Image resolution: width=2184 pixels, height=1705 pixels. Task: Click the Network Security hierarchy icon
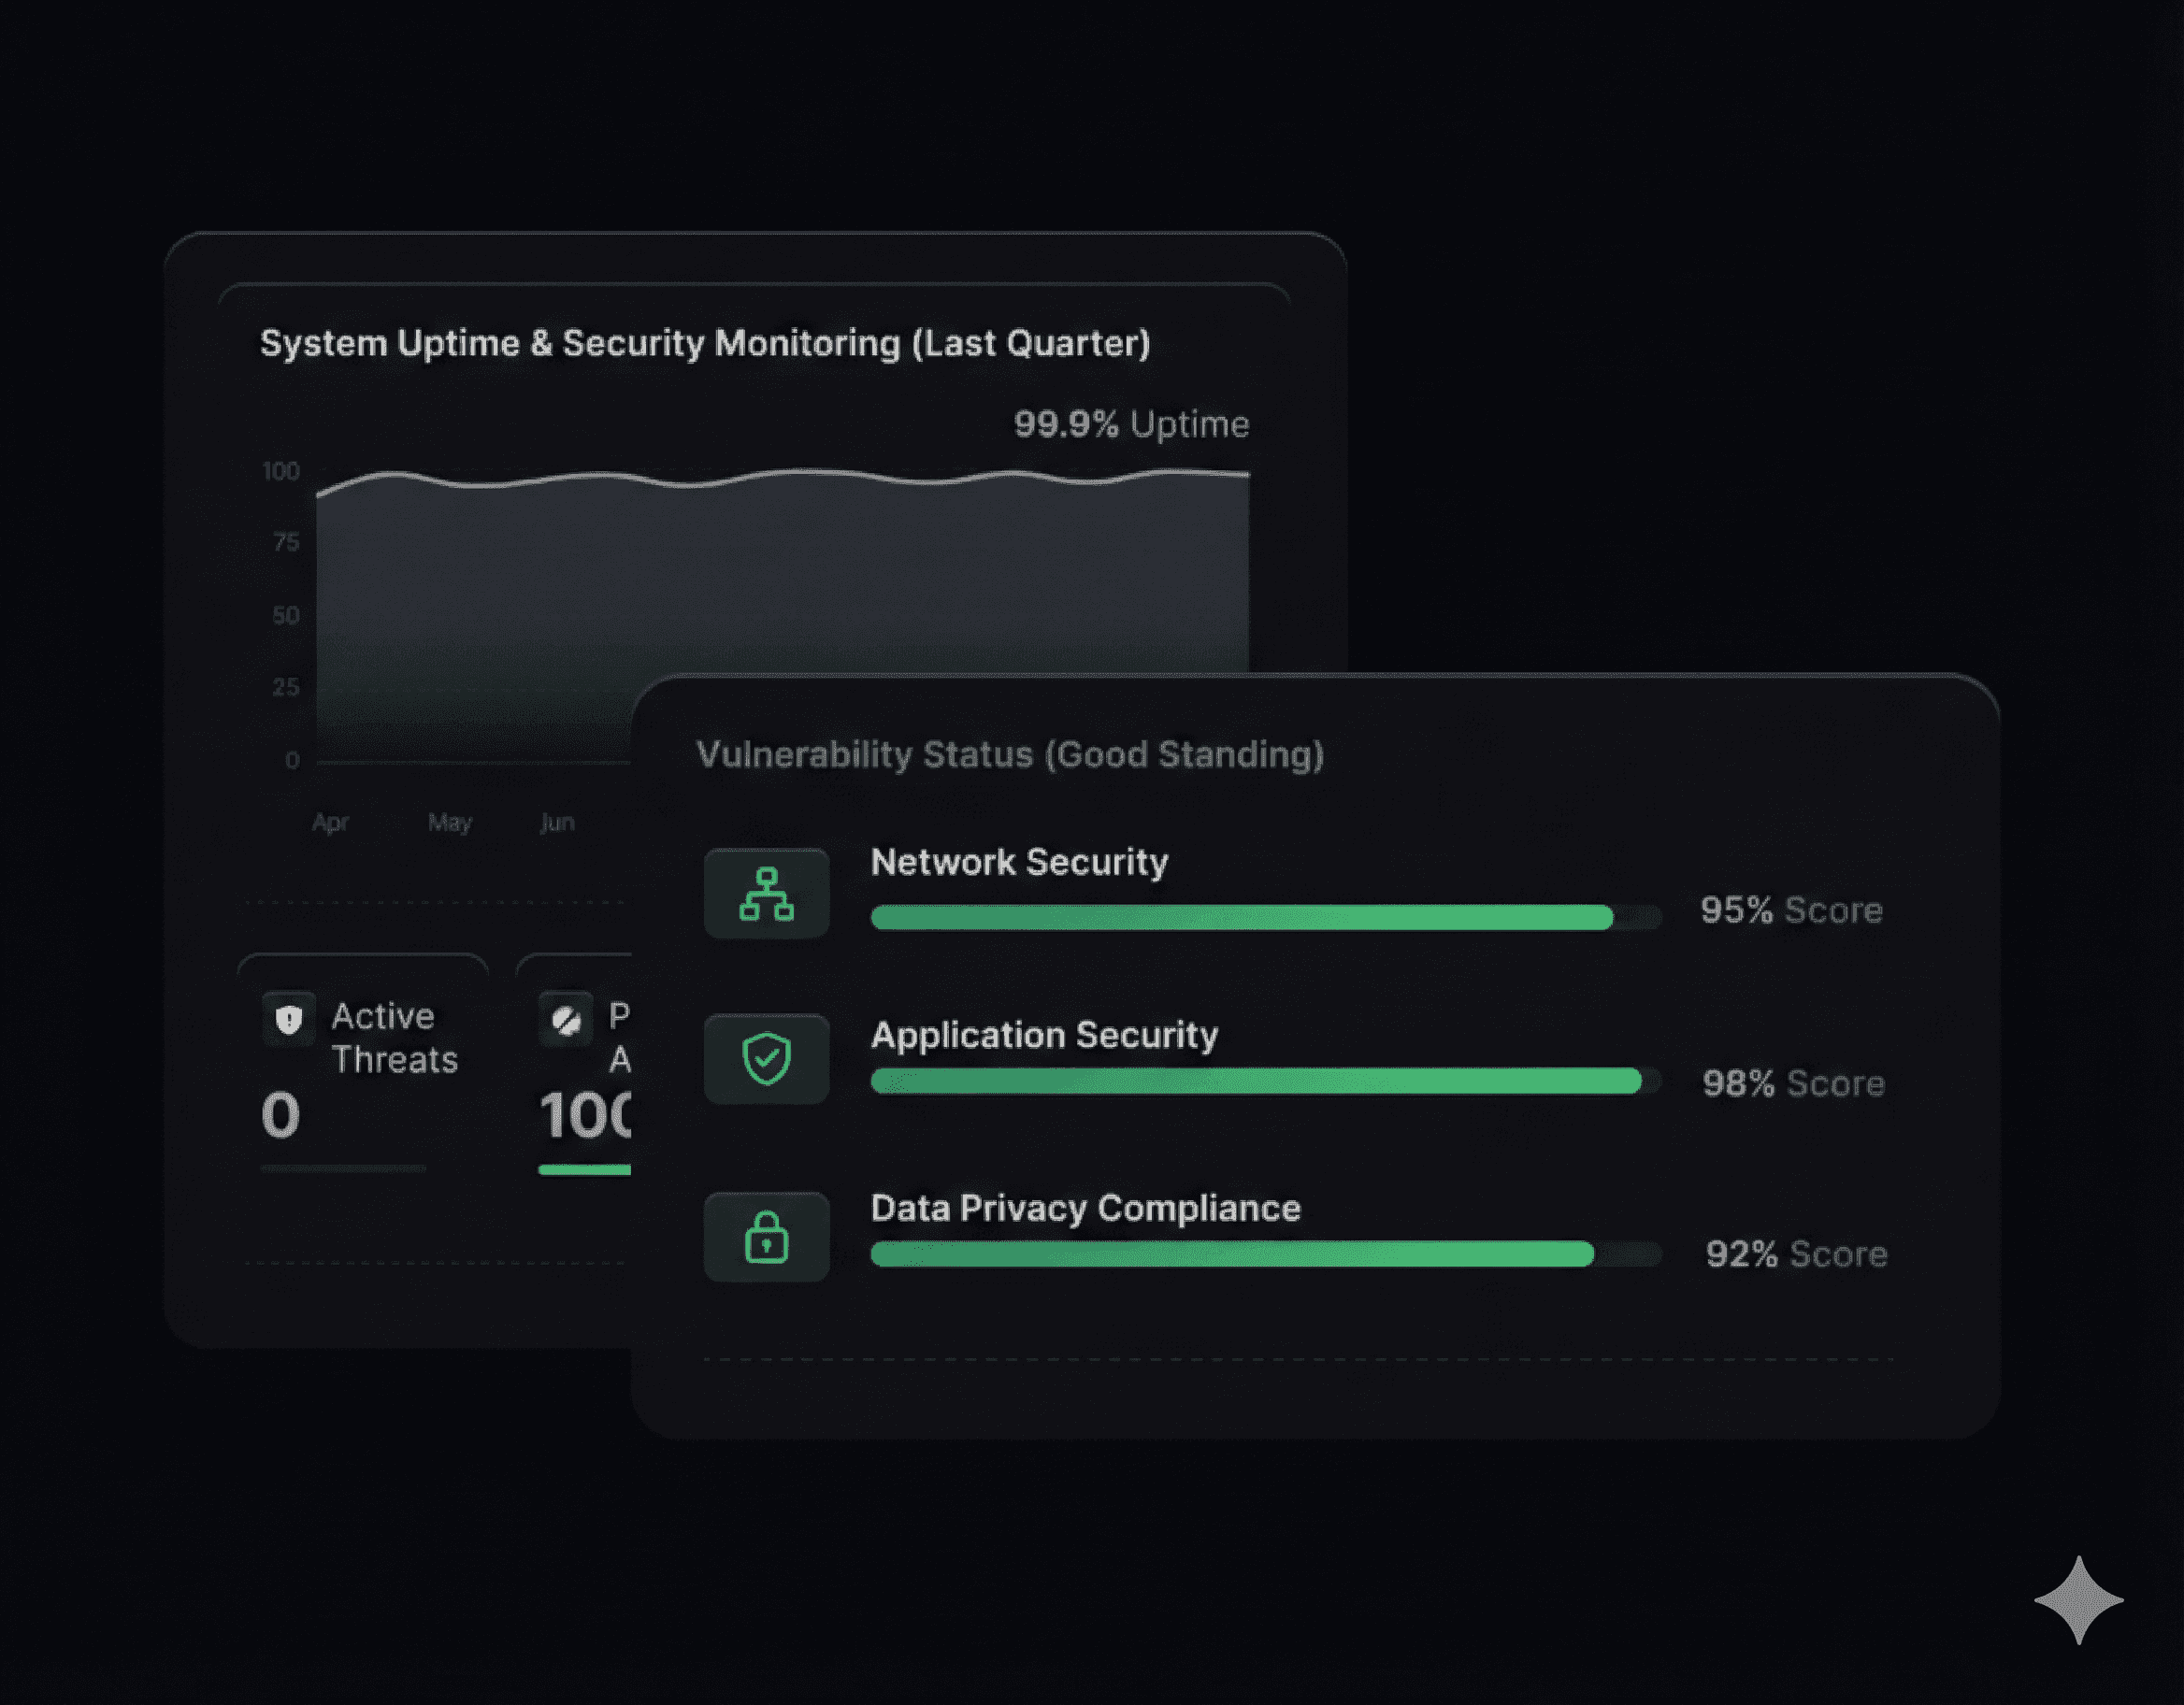(x=766, y=893)
